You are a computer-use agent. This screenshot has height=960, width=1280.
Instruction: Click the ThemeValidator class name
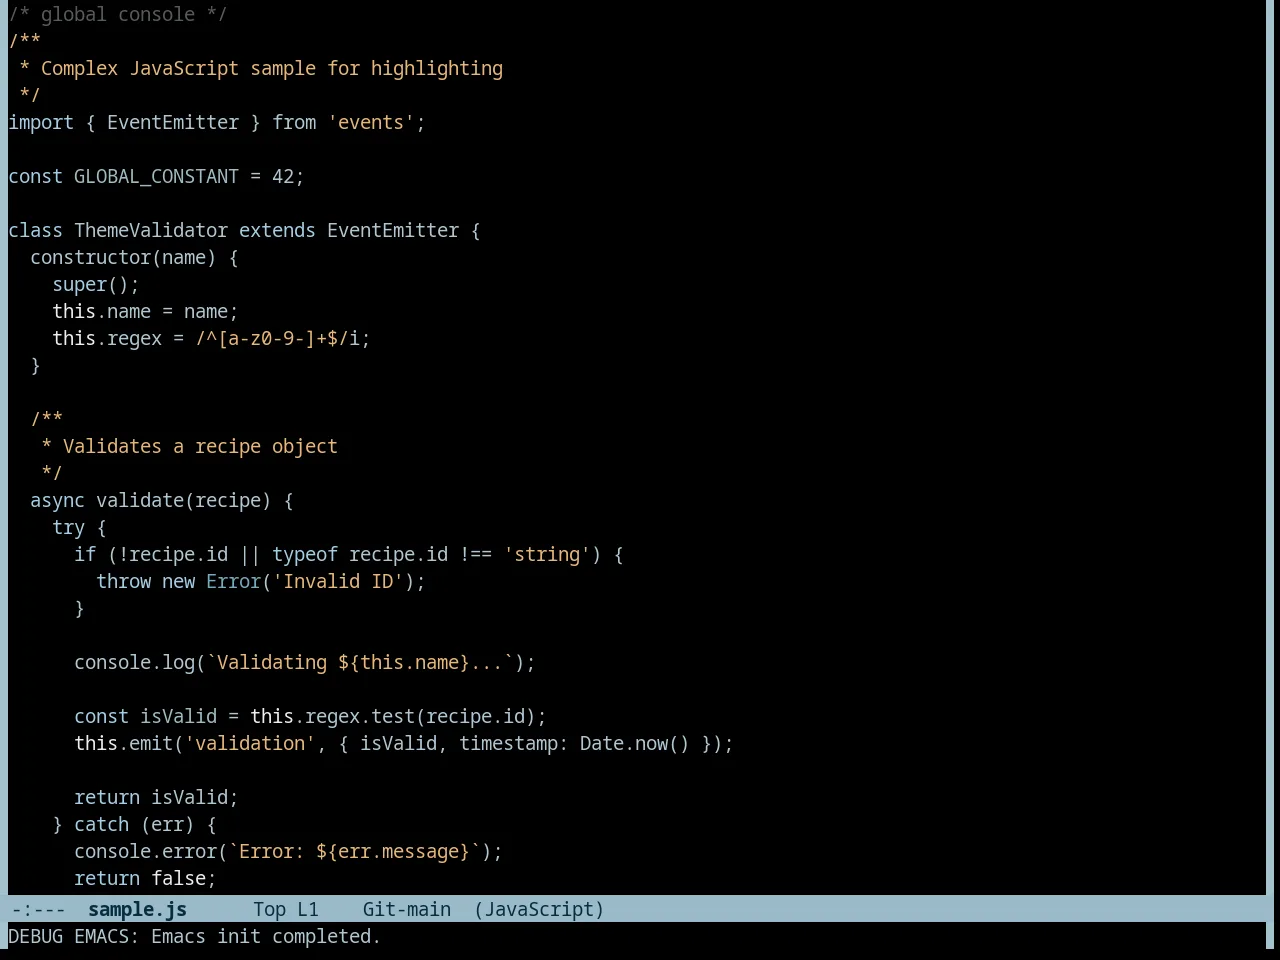coord(151,231)
